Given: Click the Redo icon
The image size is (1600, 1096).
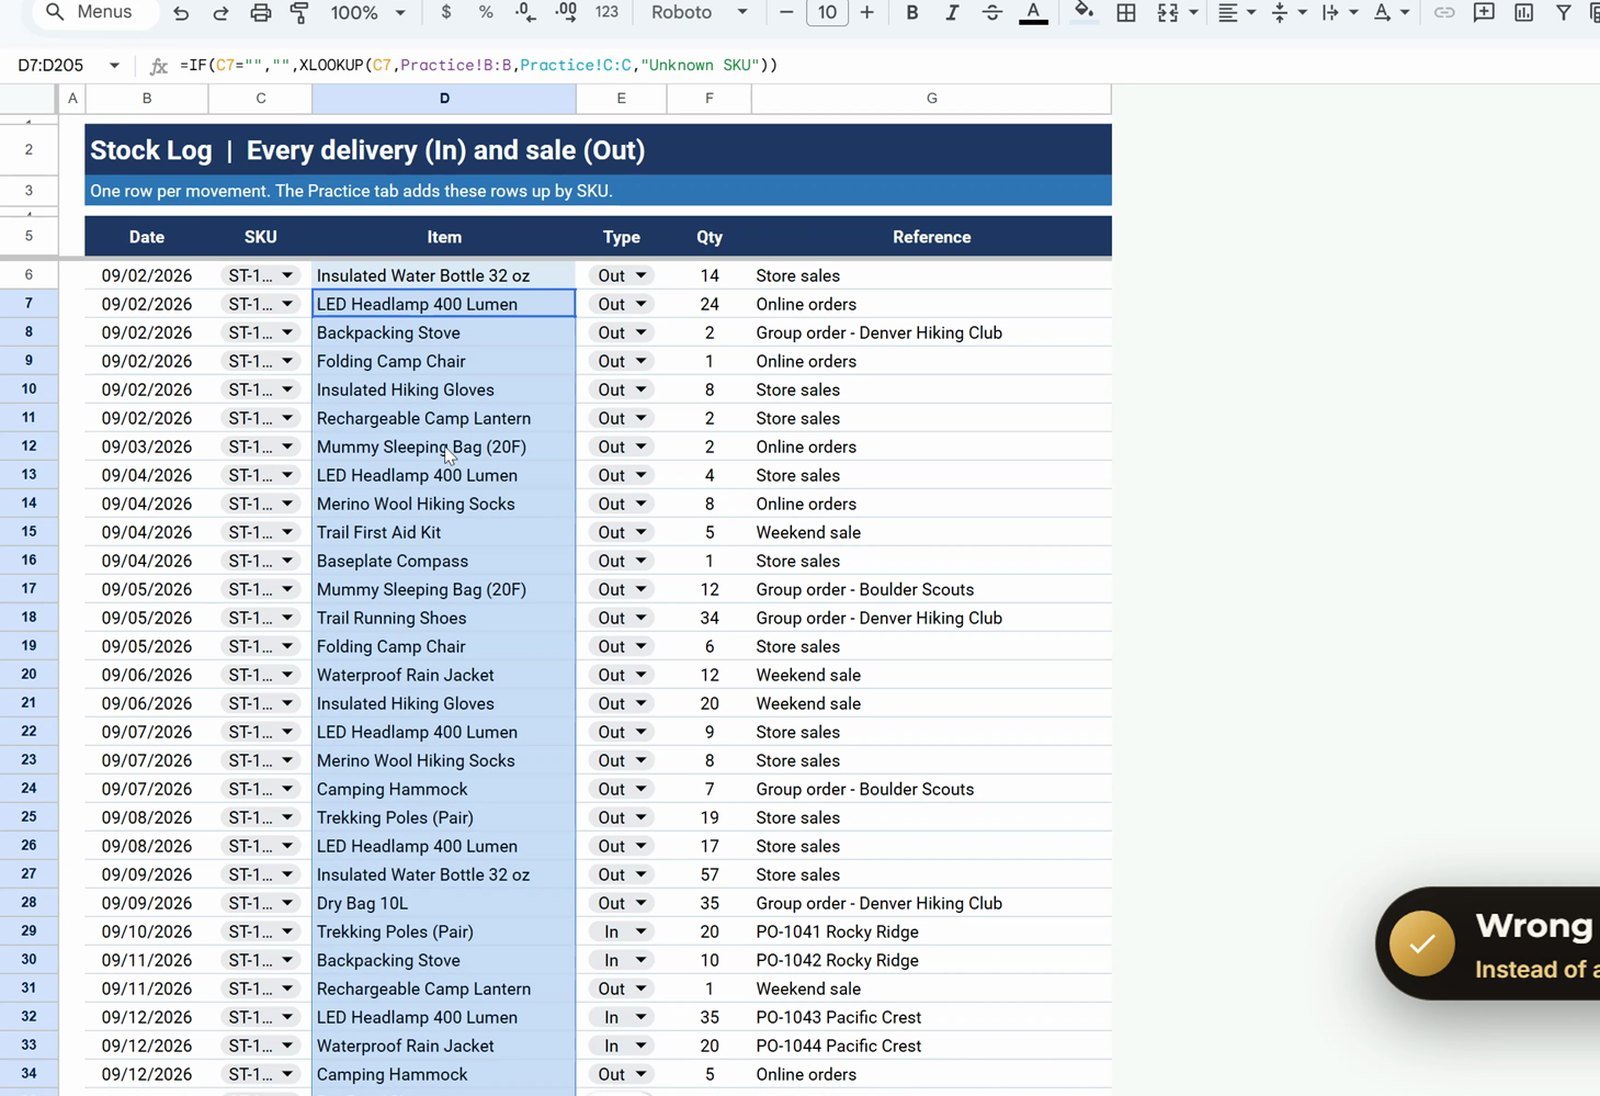Looking at the screenshot, I should 221,13.
